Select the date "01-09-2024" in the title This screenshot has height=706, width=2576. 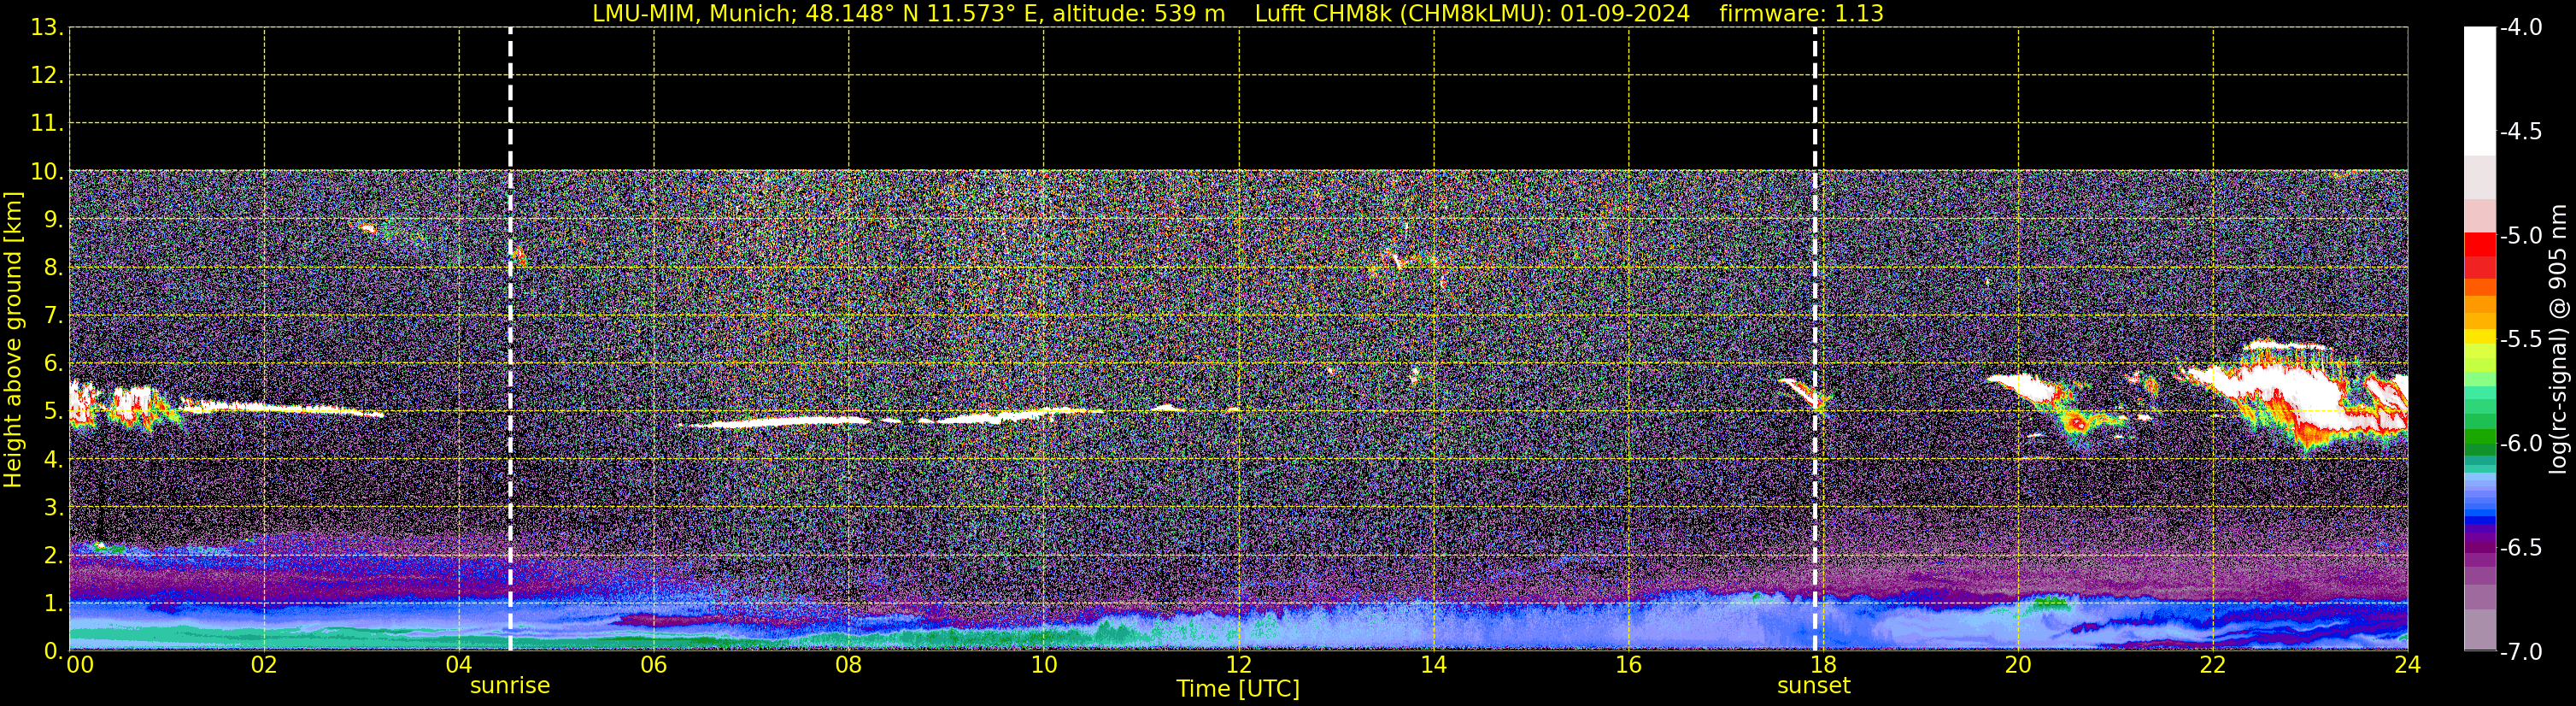pyautogui.click(x=1625, y=13)
